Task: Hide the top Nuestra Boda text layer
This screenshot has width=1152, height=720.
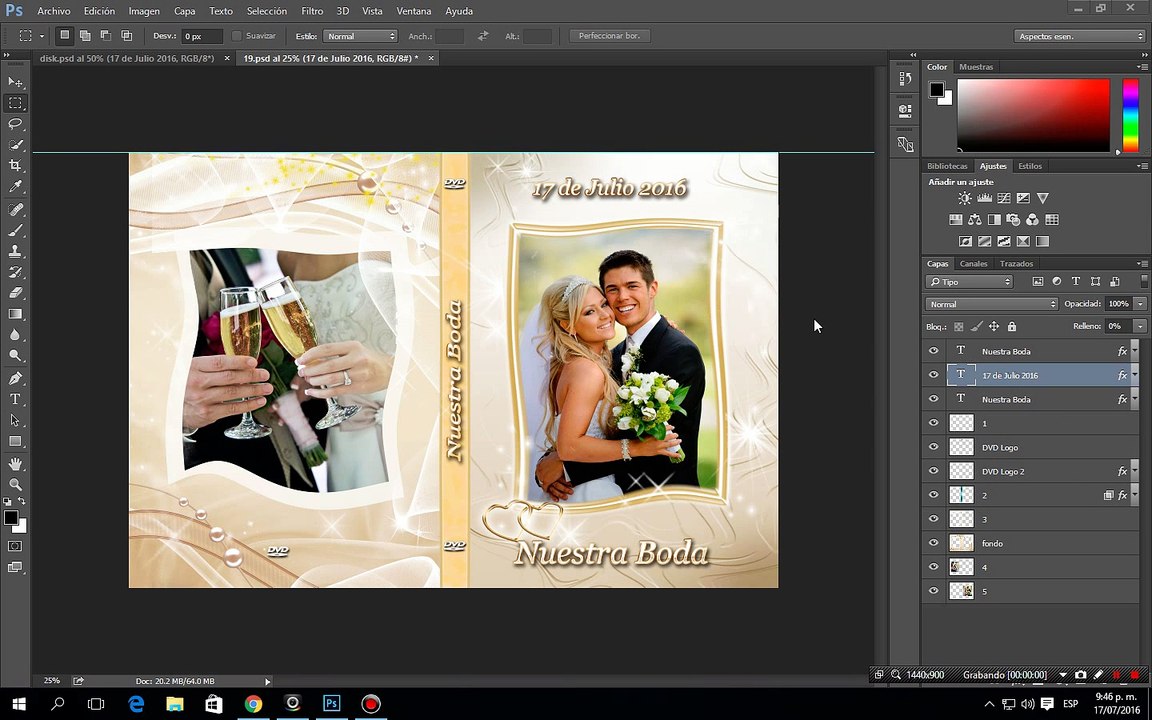Action: pos(934,350)
